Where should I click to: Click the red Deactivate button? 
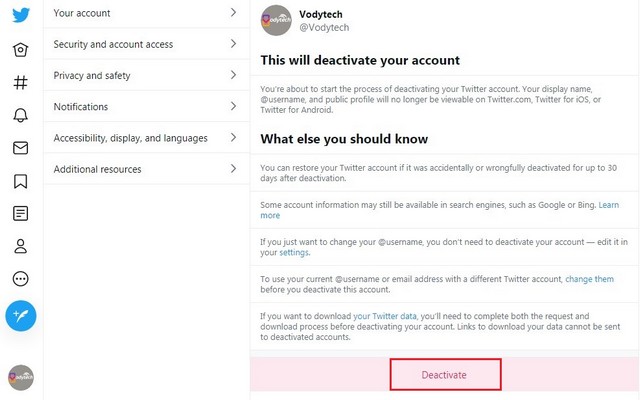click(445, 374)
